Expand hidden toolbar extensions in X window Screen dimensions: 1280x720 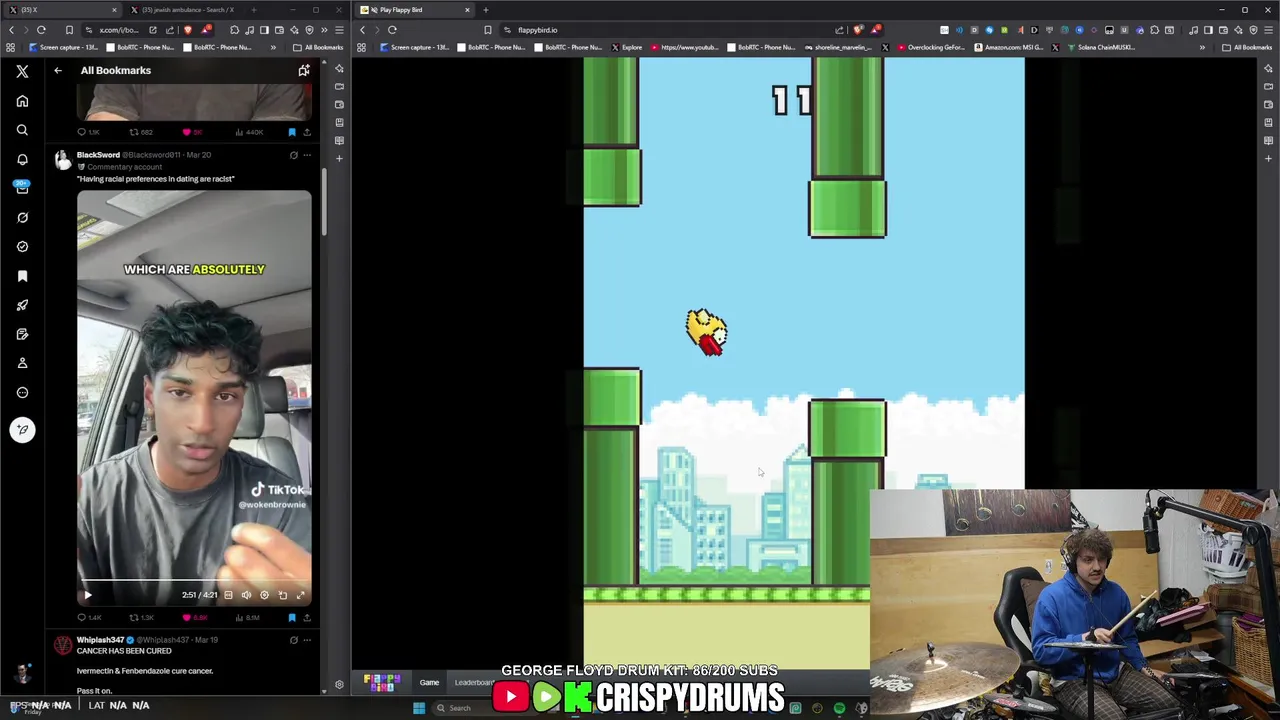(x=324, y=30)
